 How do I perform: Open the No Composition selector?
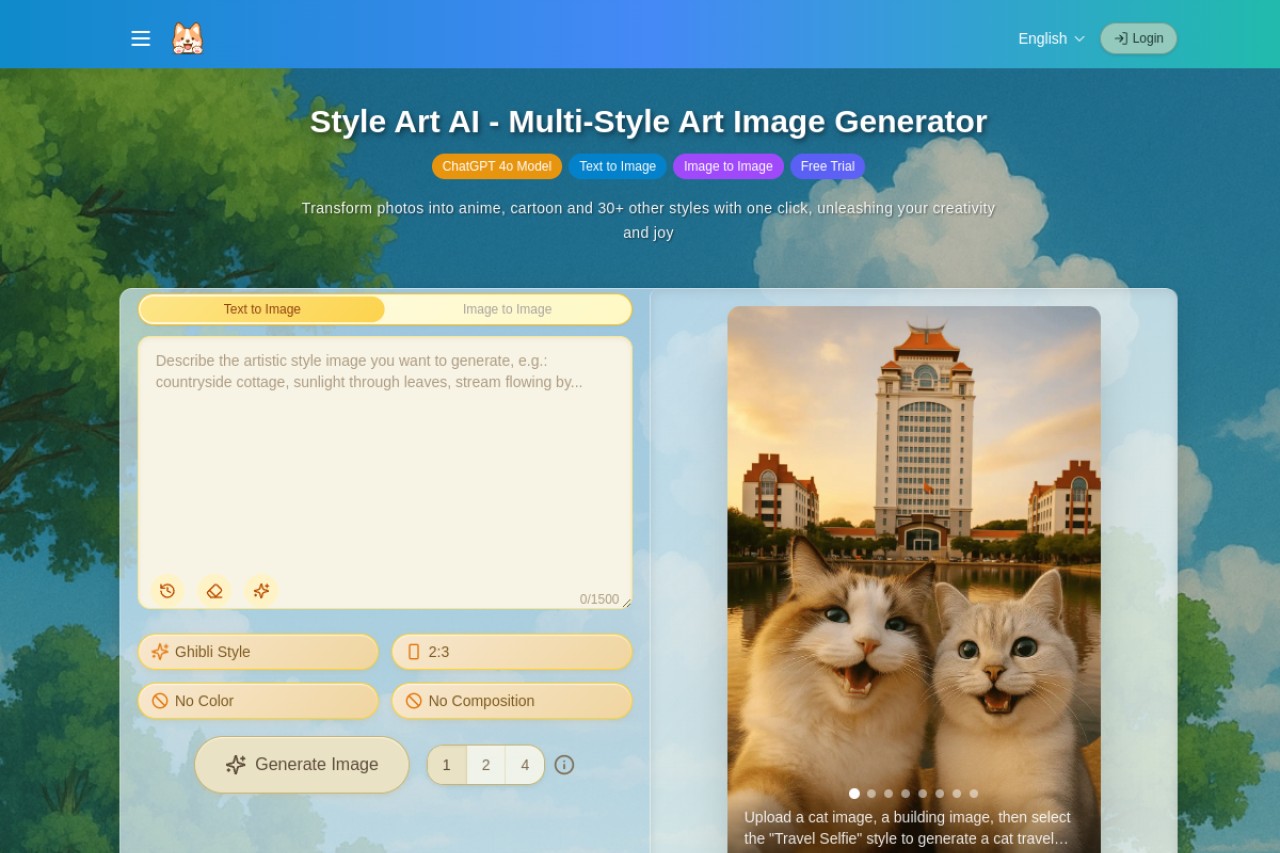tap(512, 701)
